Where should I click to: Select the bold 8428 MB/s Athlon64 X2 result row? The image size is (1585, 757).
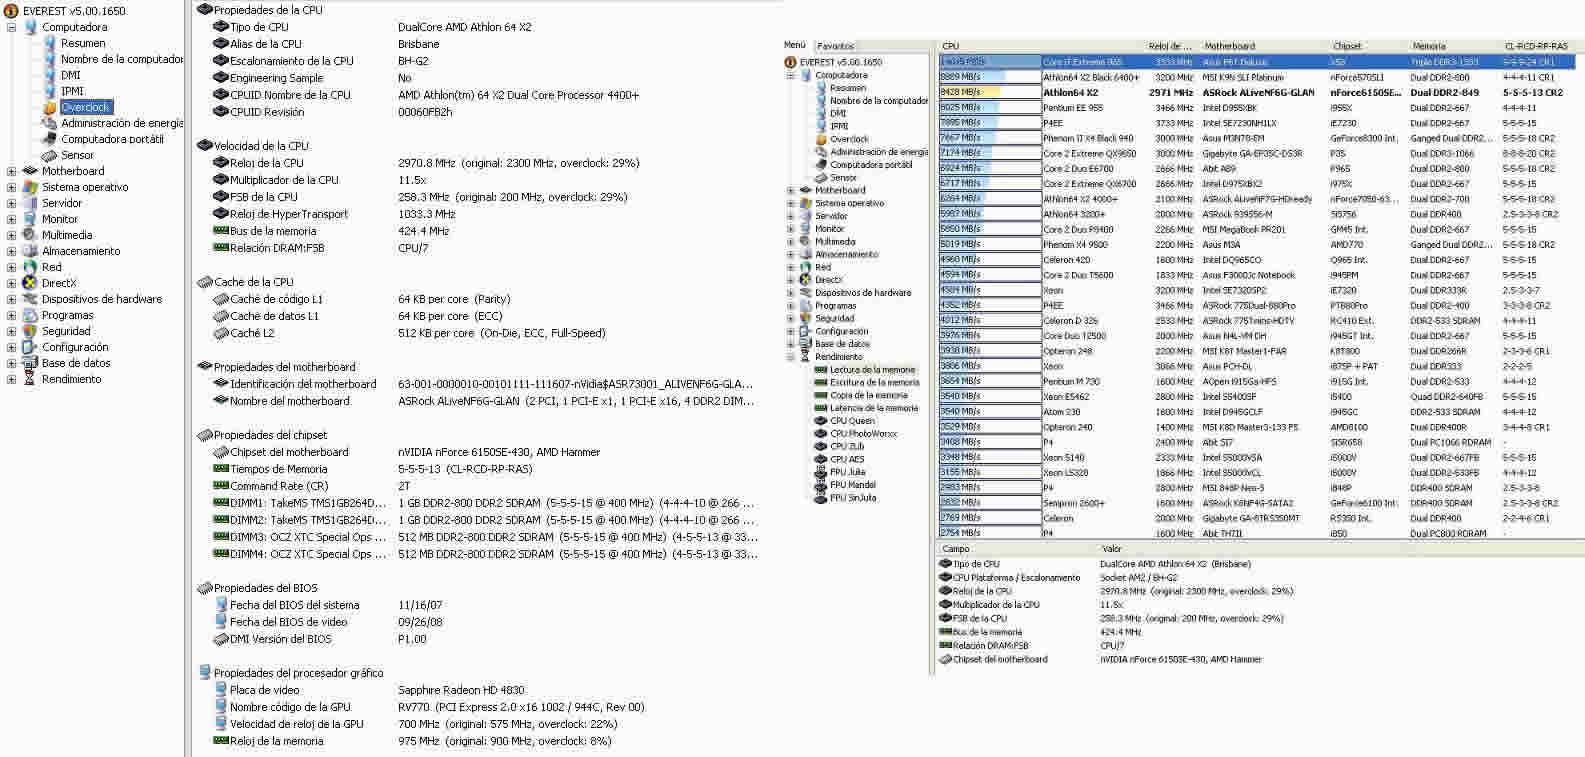point(1256,93)
